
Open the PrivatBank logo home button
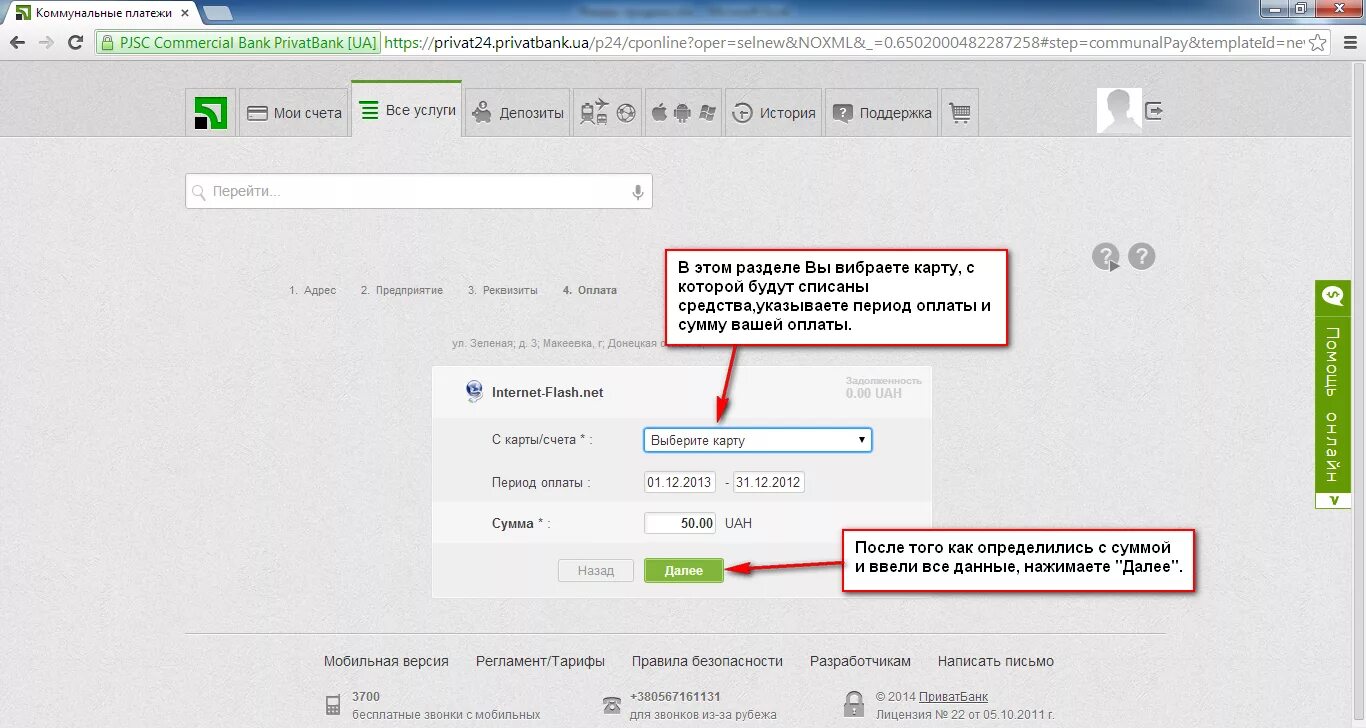point(211,112)
